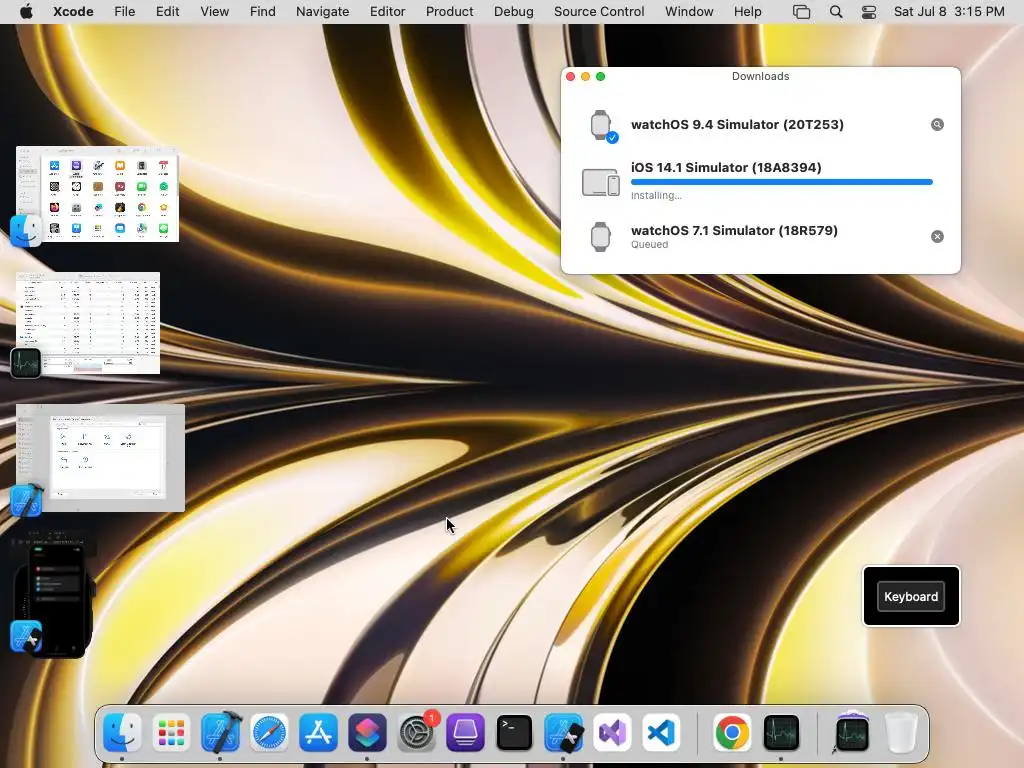
Task: Open System Settings from the Dock
Action: pyautogui.click(x=416, y=733)
